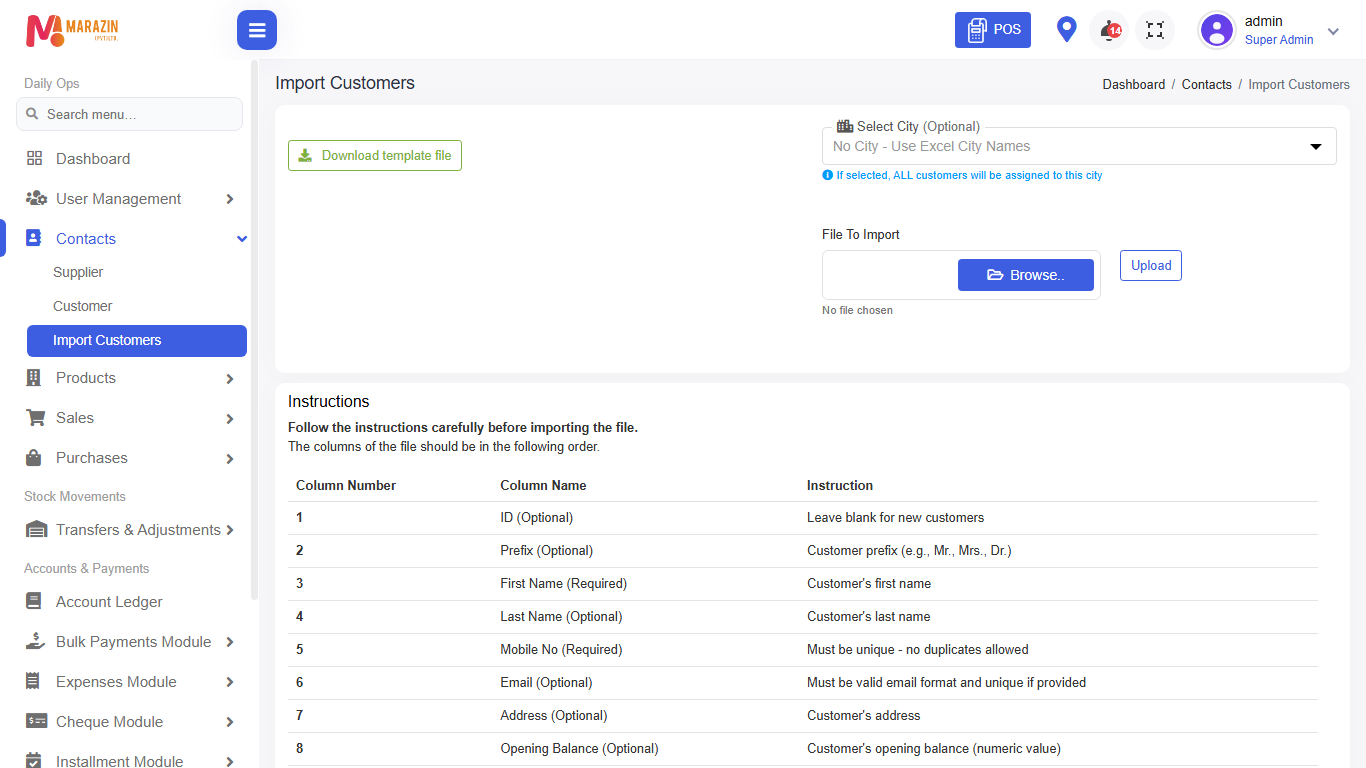The height and width of the screenshot is (768, 1366).
Task: Expand Sales submenu chevron
Action: (230, 419)
